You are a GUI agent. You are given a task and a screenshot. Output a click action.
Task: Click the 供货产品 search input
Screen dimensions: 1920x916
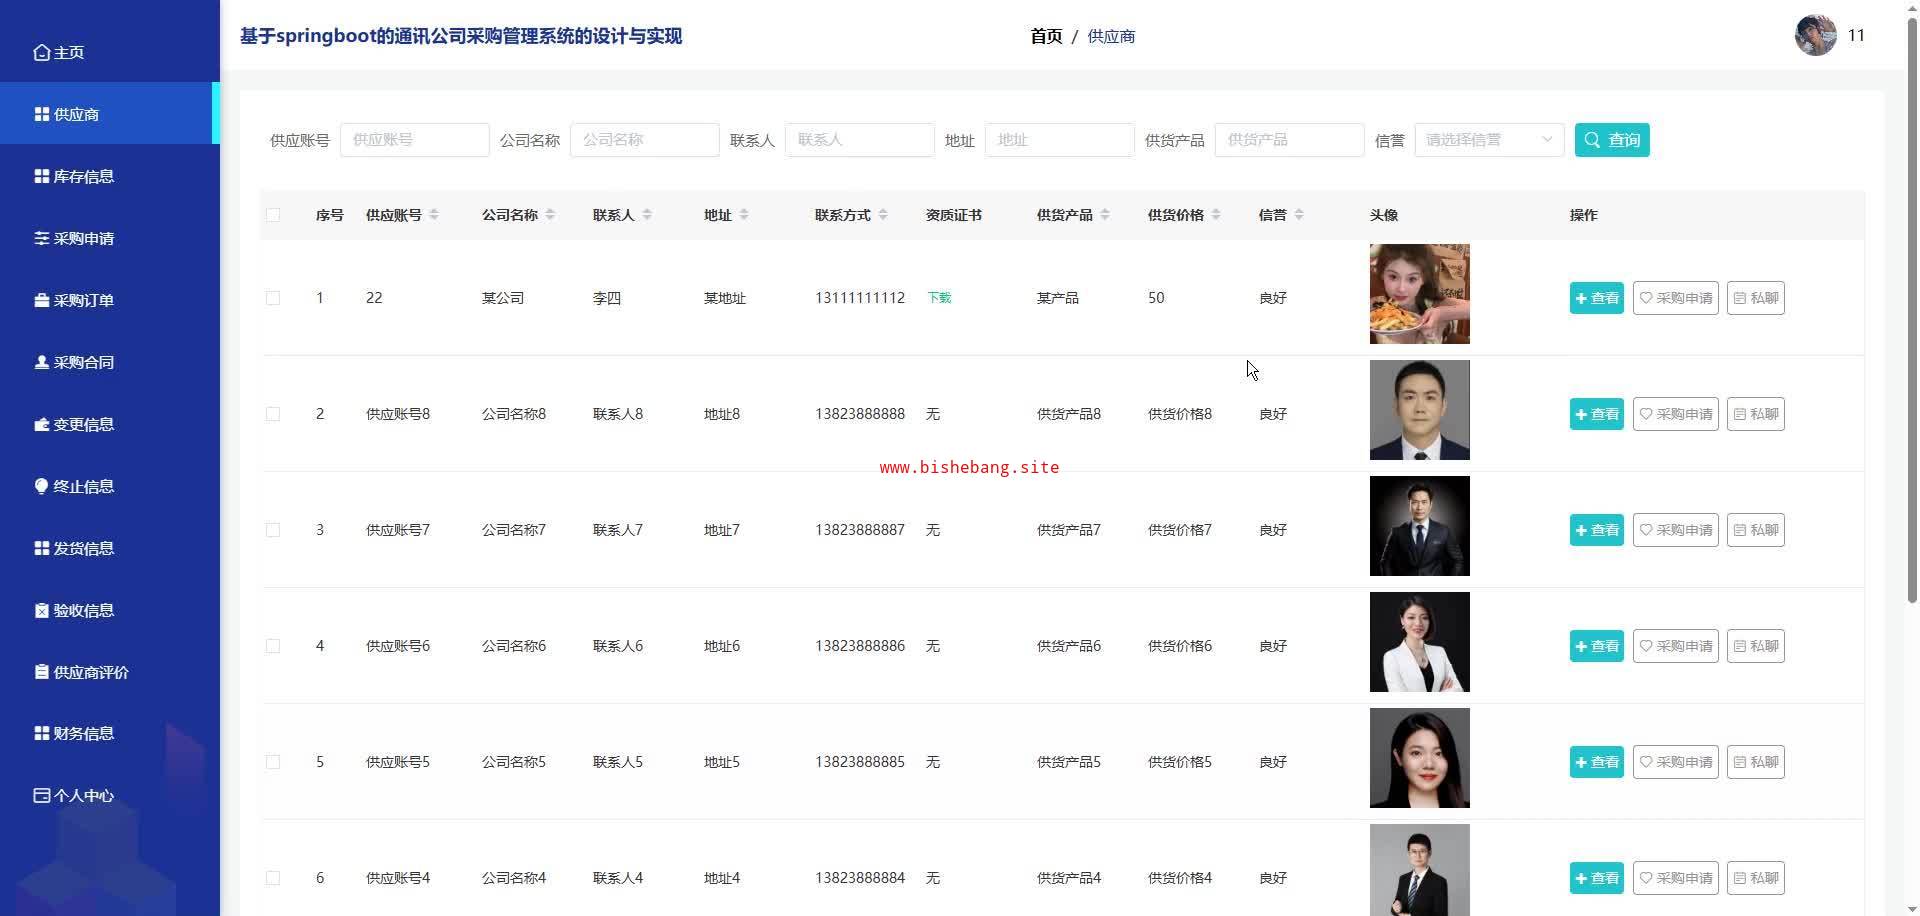tap(1290, 140)
